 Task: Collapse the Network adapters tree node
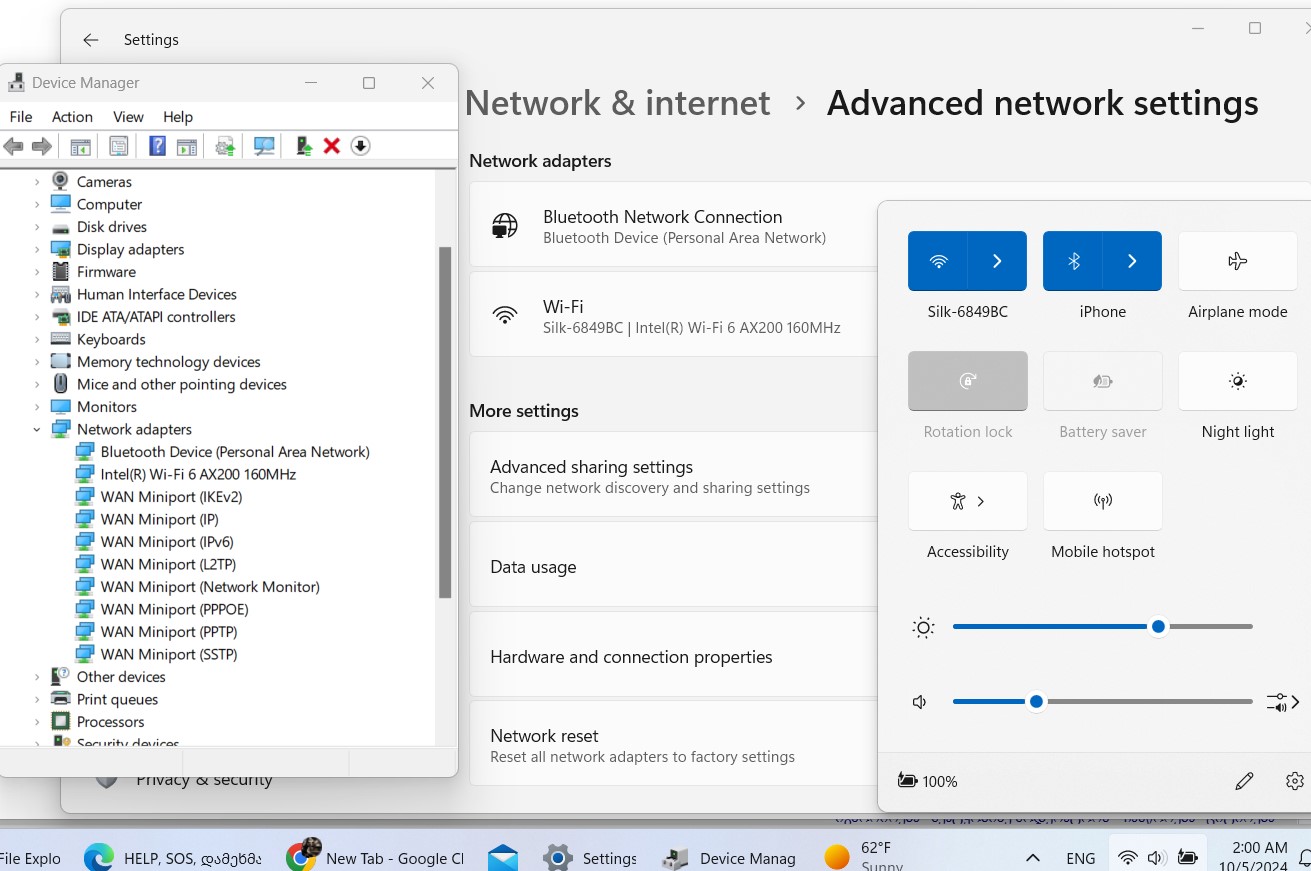pyautogui.click(x=37, y=430)
